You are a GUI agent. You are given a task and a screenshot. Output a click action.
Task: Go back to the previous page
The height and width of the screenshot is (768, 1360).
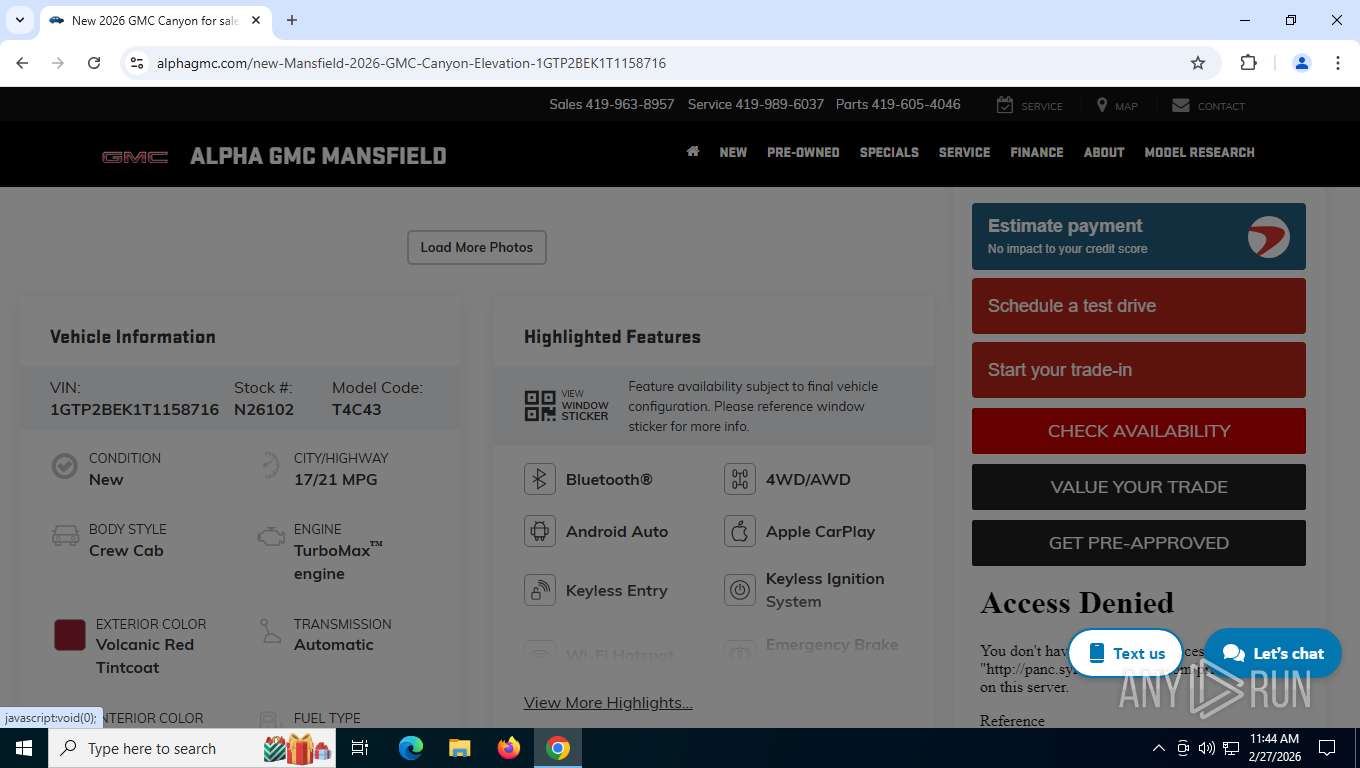tap(22, 63)
